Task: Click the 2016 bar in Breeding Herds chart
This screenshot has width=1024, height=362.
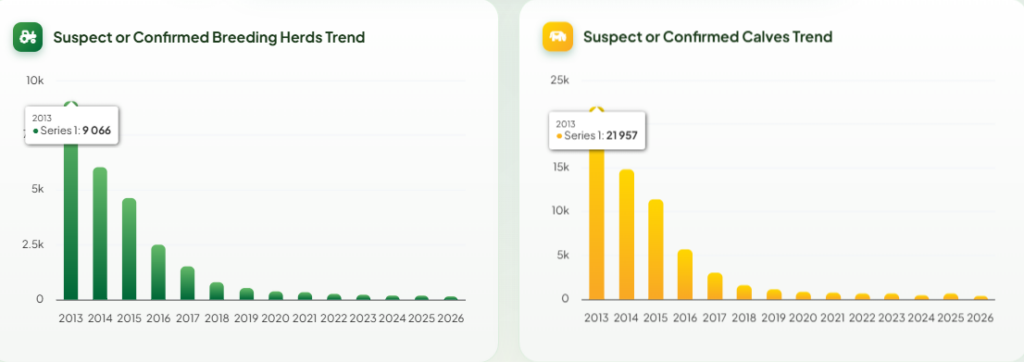Action: pyautogui.click(x=159, y=272)
